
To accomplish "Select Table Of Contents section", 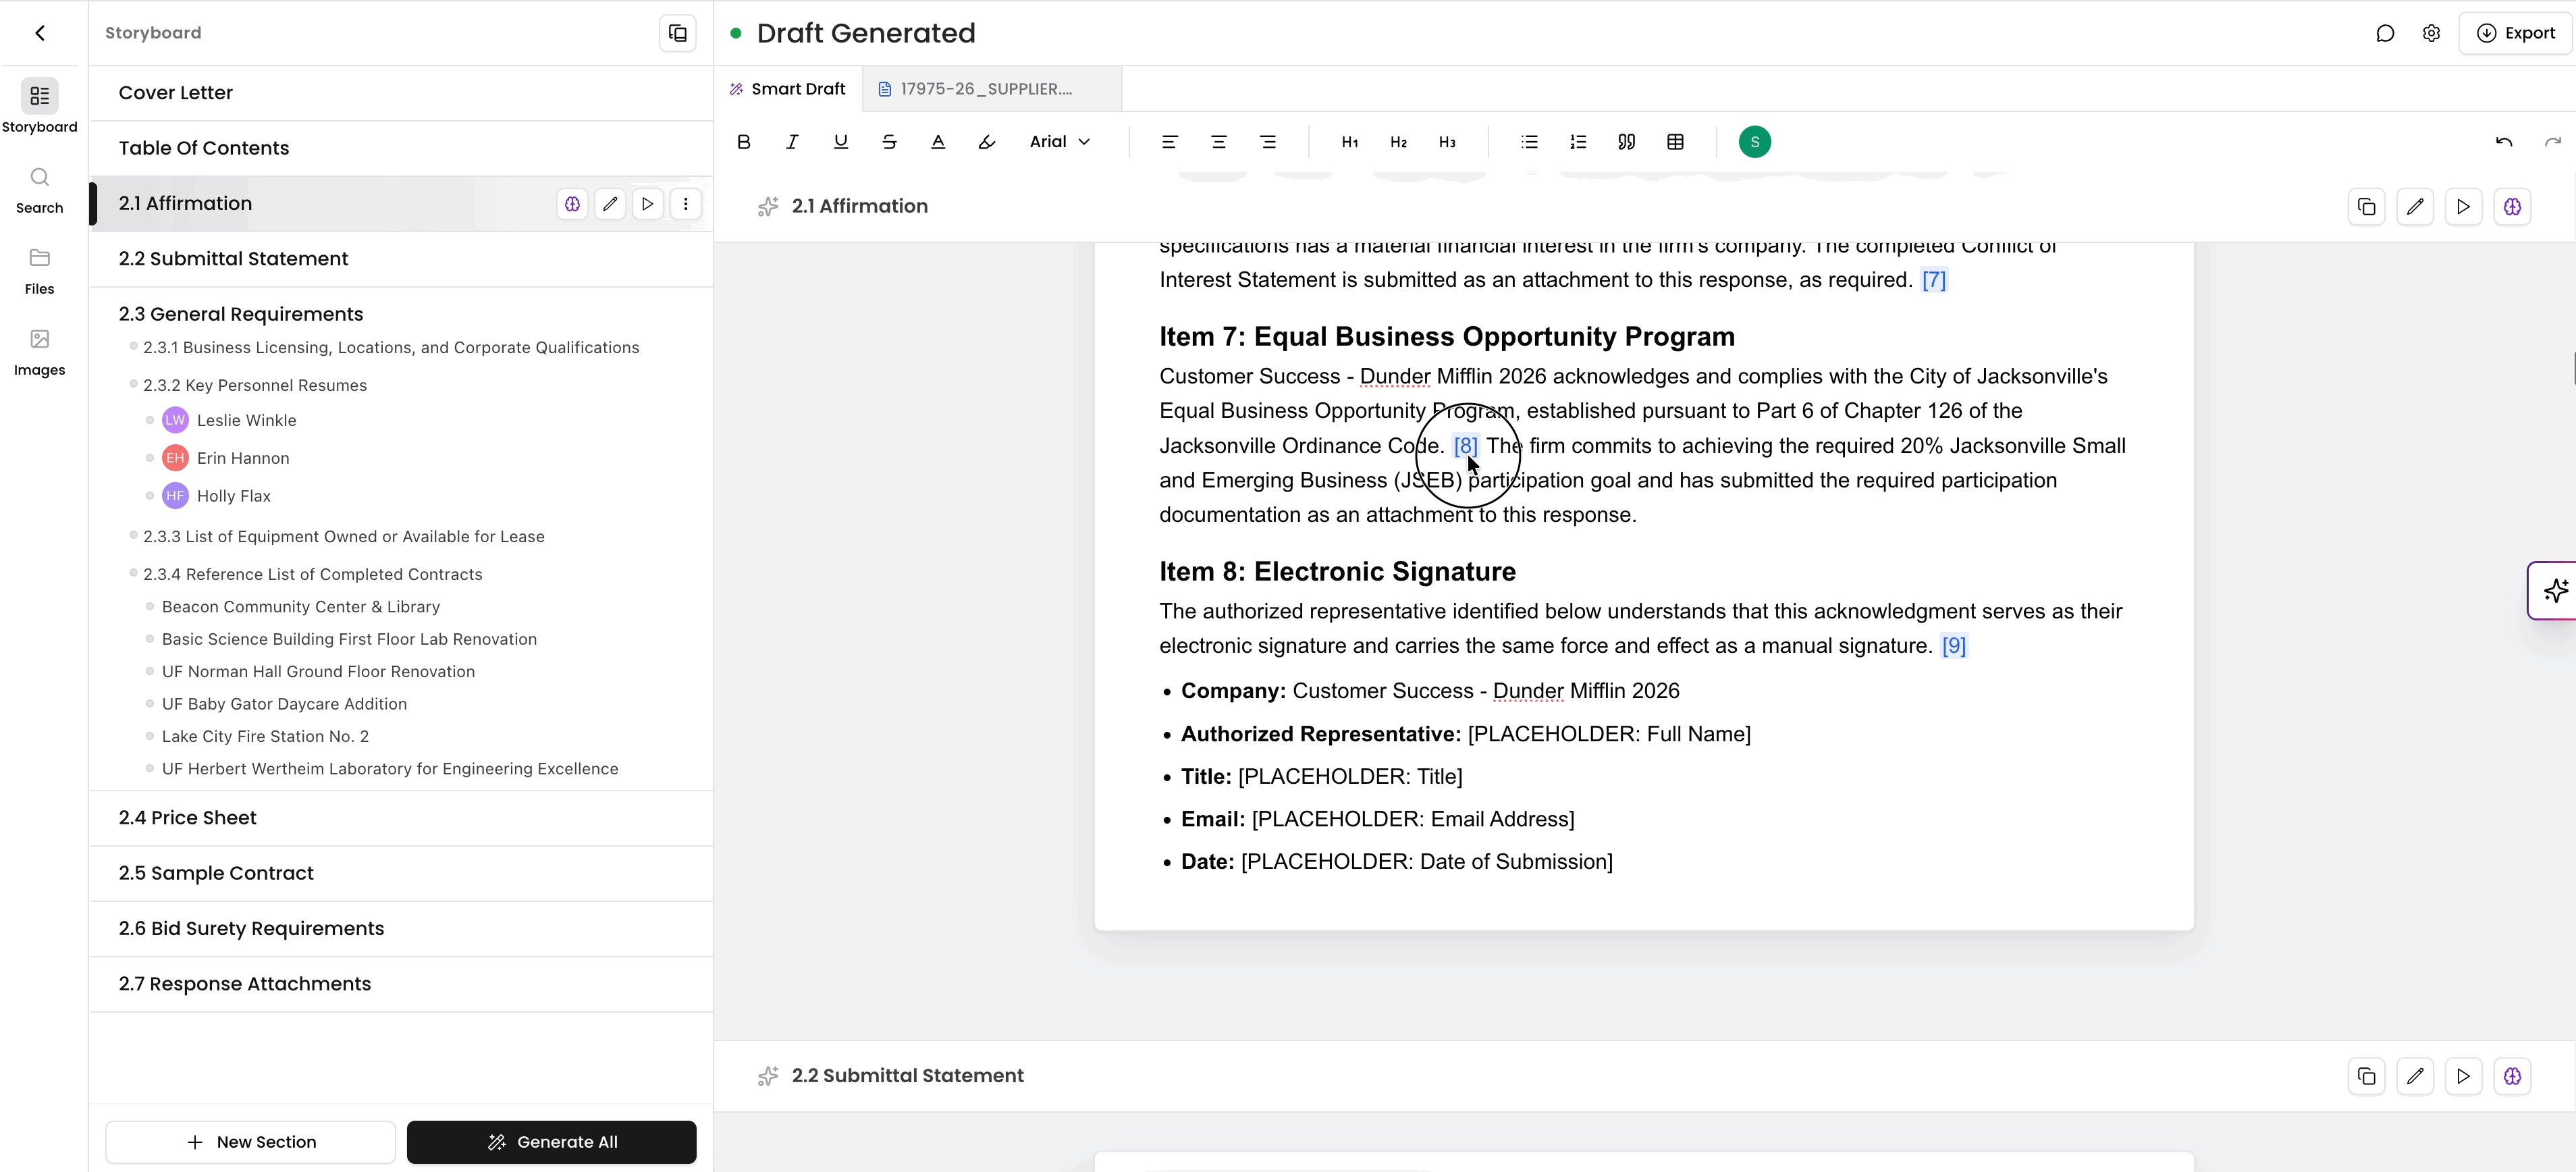I will pyautogui.click(x=401, y=148).
